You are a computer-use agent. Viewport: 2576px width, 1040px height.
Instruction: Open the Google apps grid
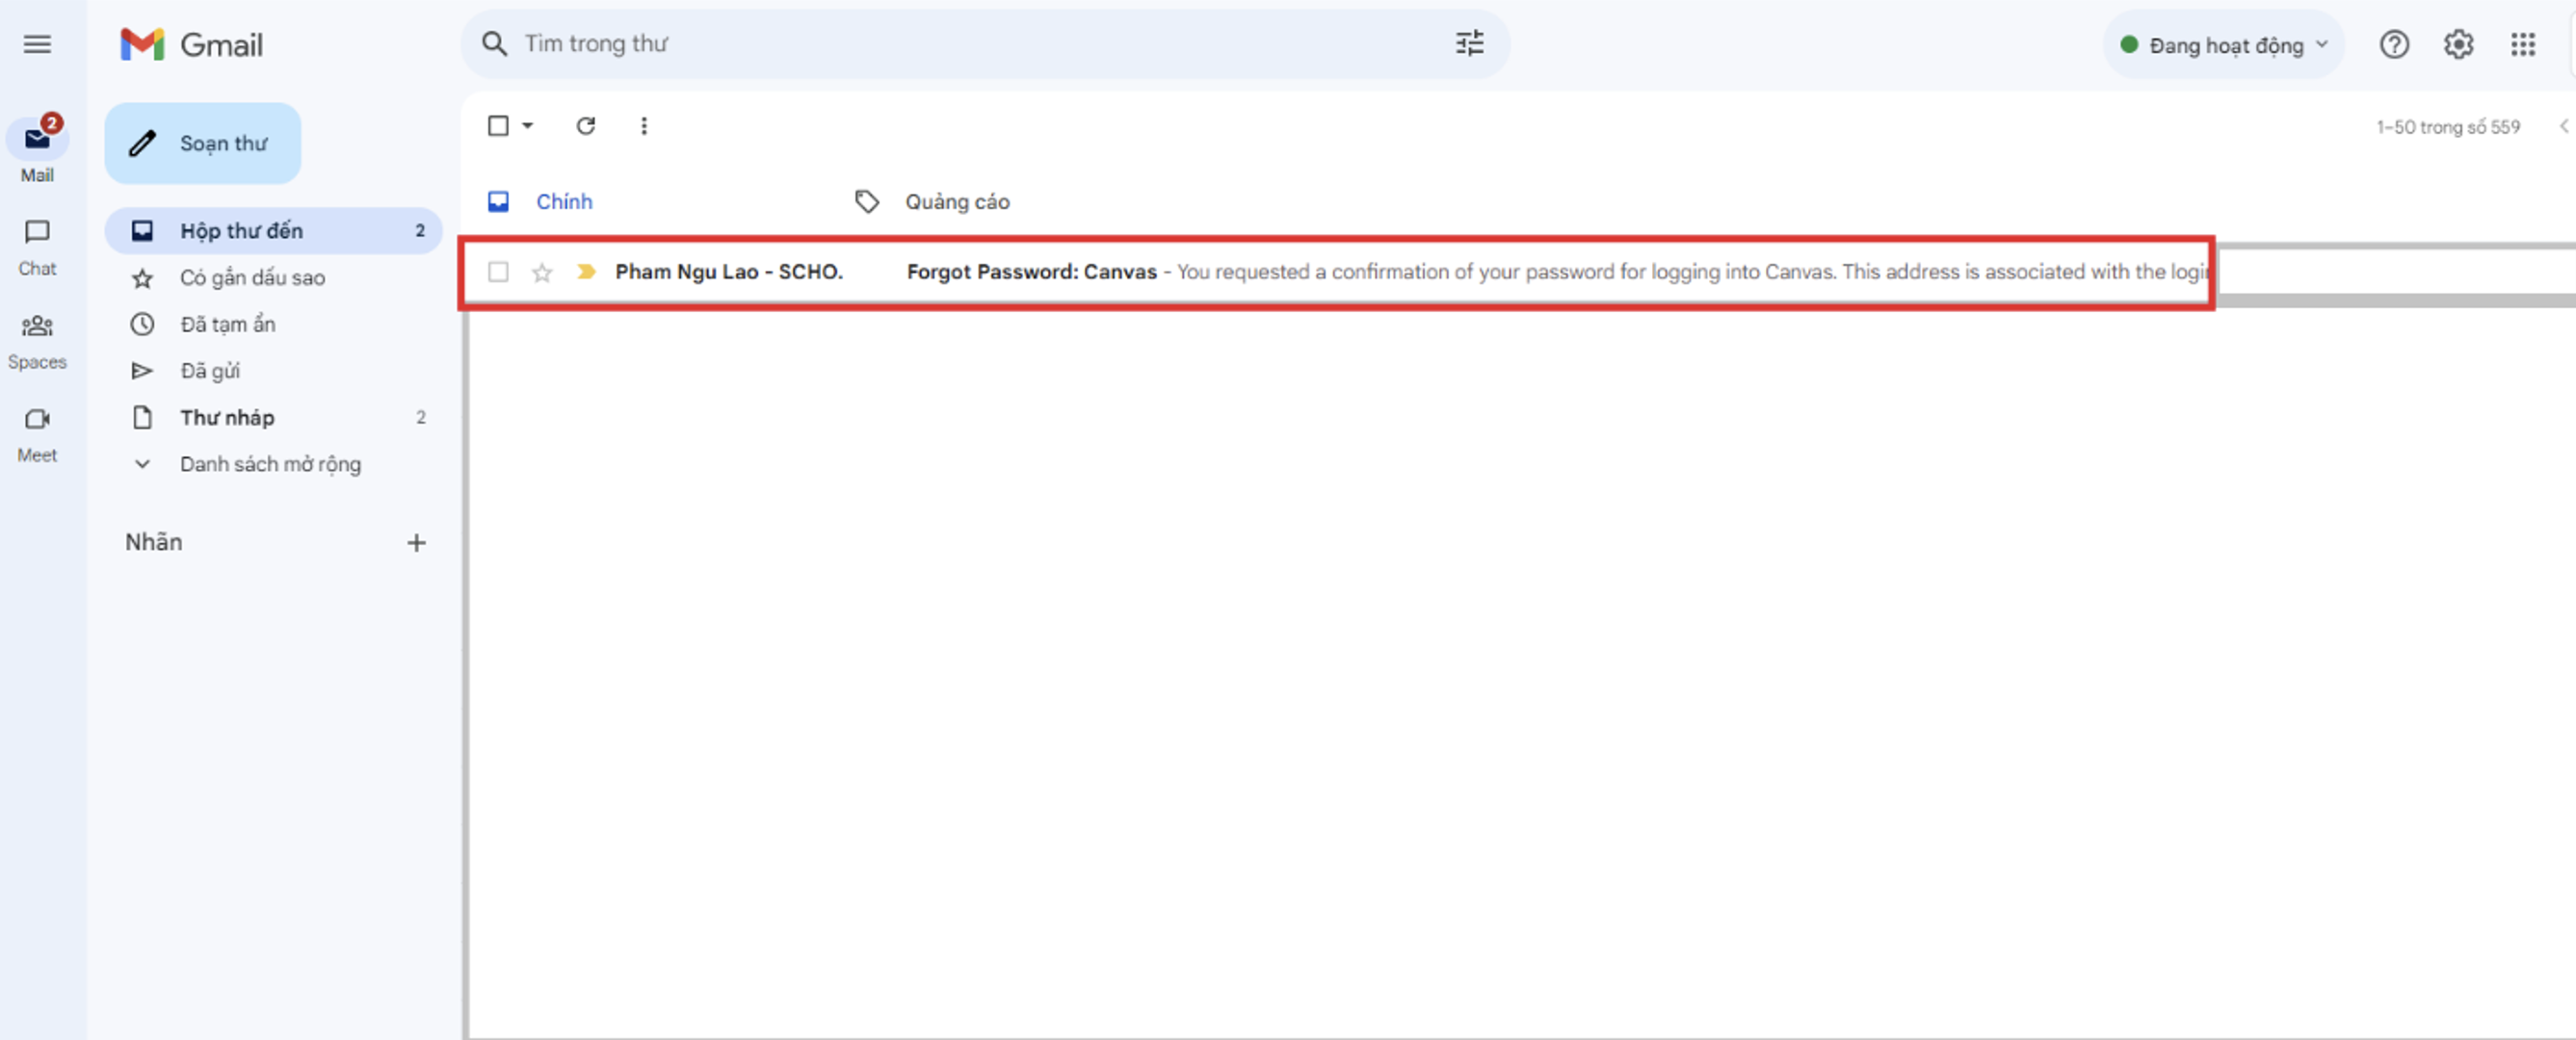point(2522,45)
